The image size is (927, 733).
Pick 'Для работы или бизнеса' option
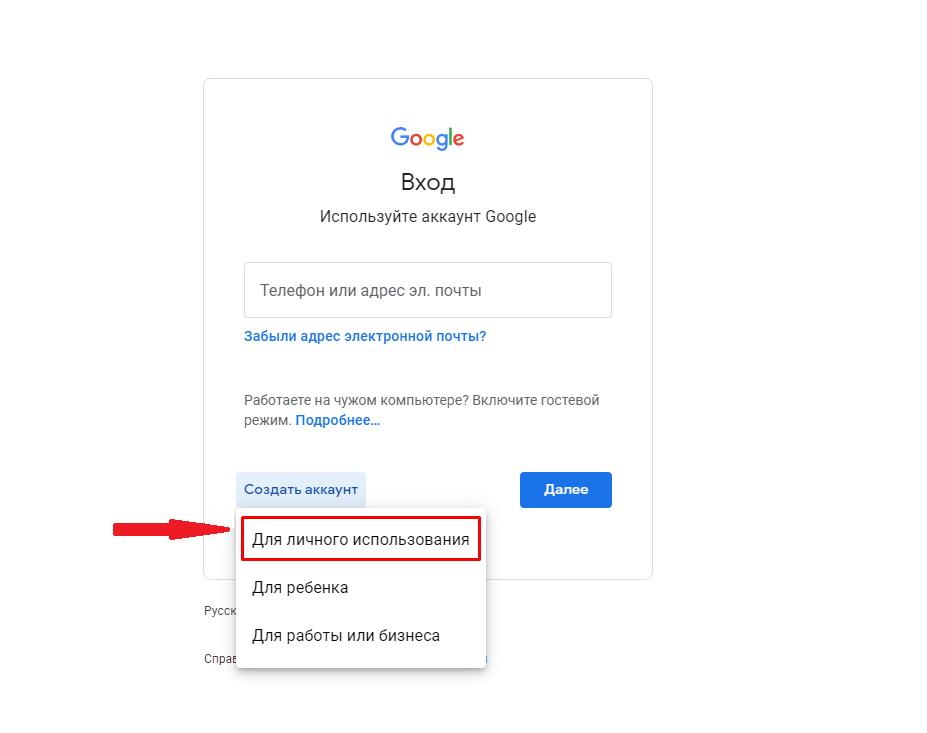pos(346,635)
